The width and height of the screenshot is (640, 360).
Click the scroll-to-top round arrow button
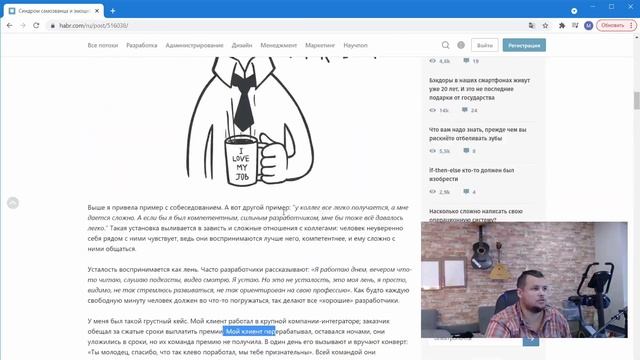[x=13, y=203]
